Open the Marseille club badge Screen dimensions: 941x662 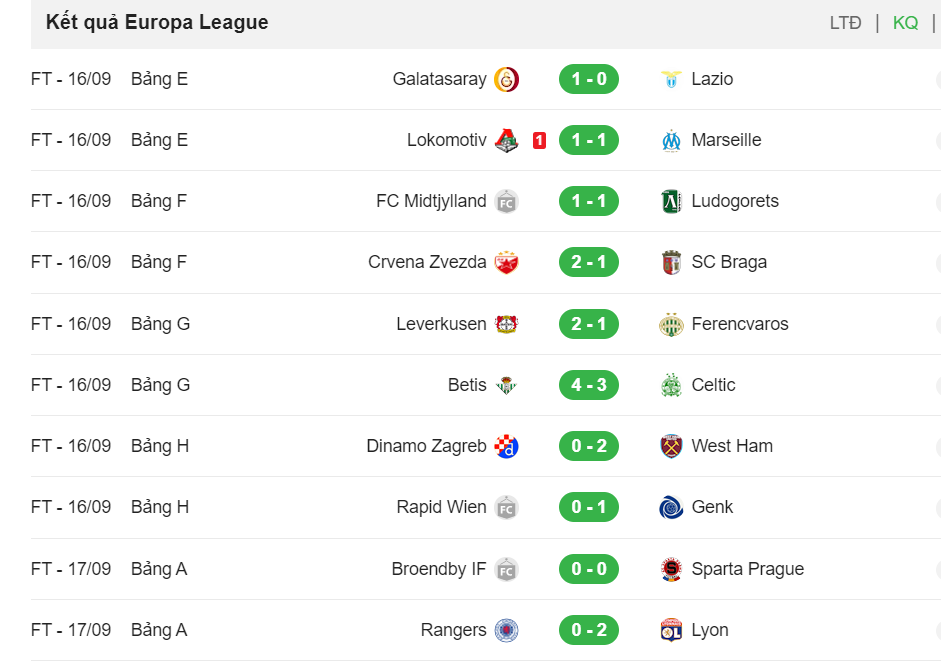pos(671,140)
